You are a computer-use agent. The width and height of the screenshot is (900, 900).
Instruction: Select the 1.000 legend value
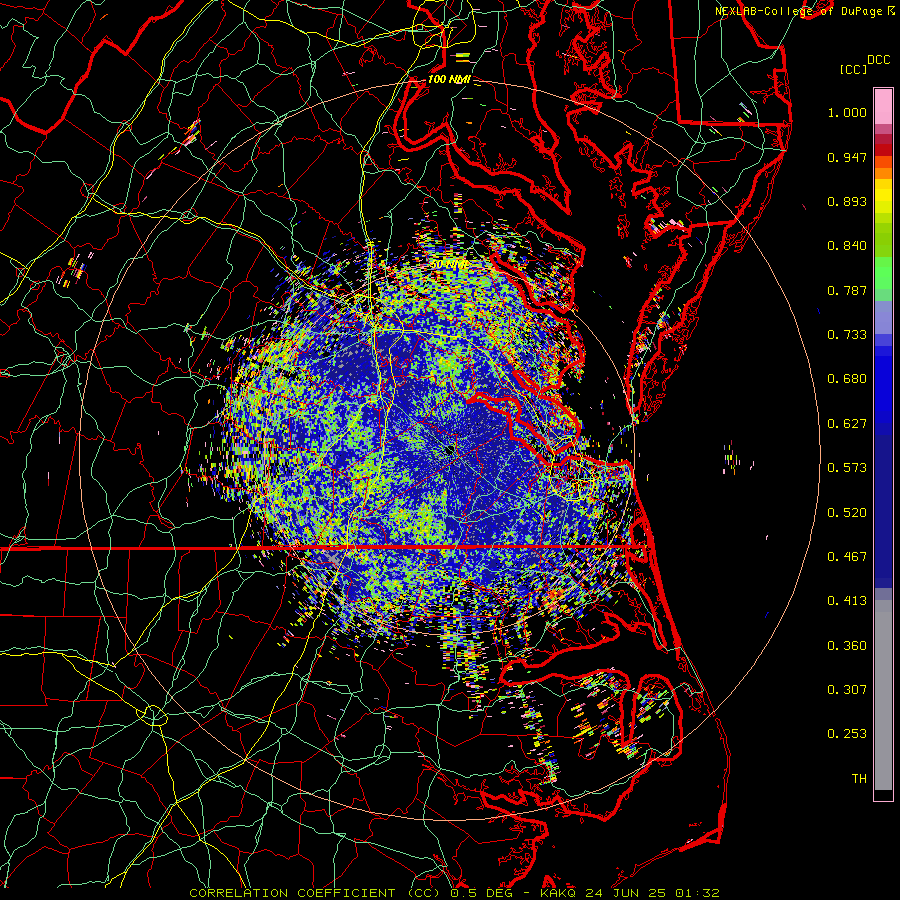pos(847,112)
